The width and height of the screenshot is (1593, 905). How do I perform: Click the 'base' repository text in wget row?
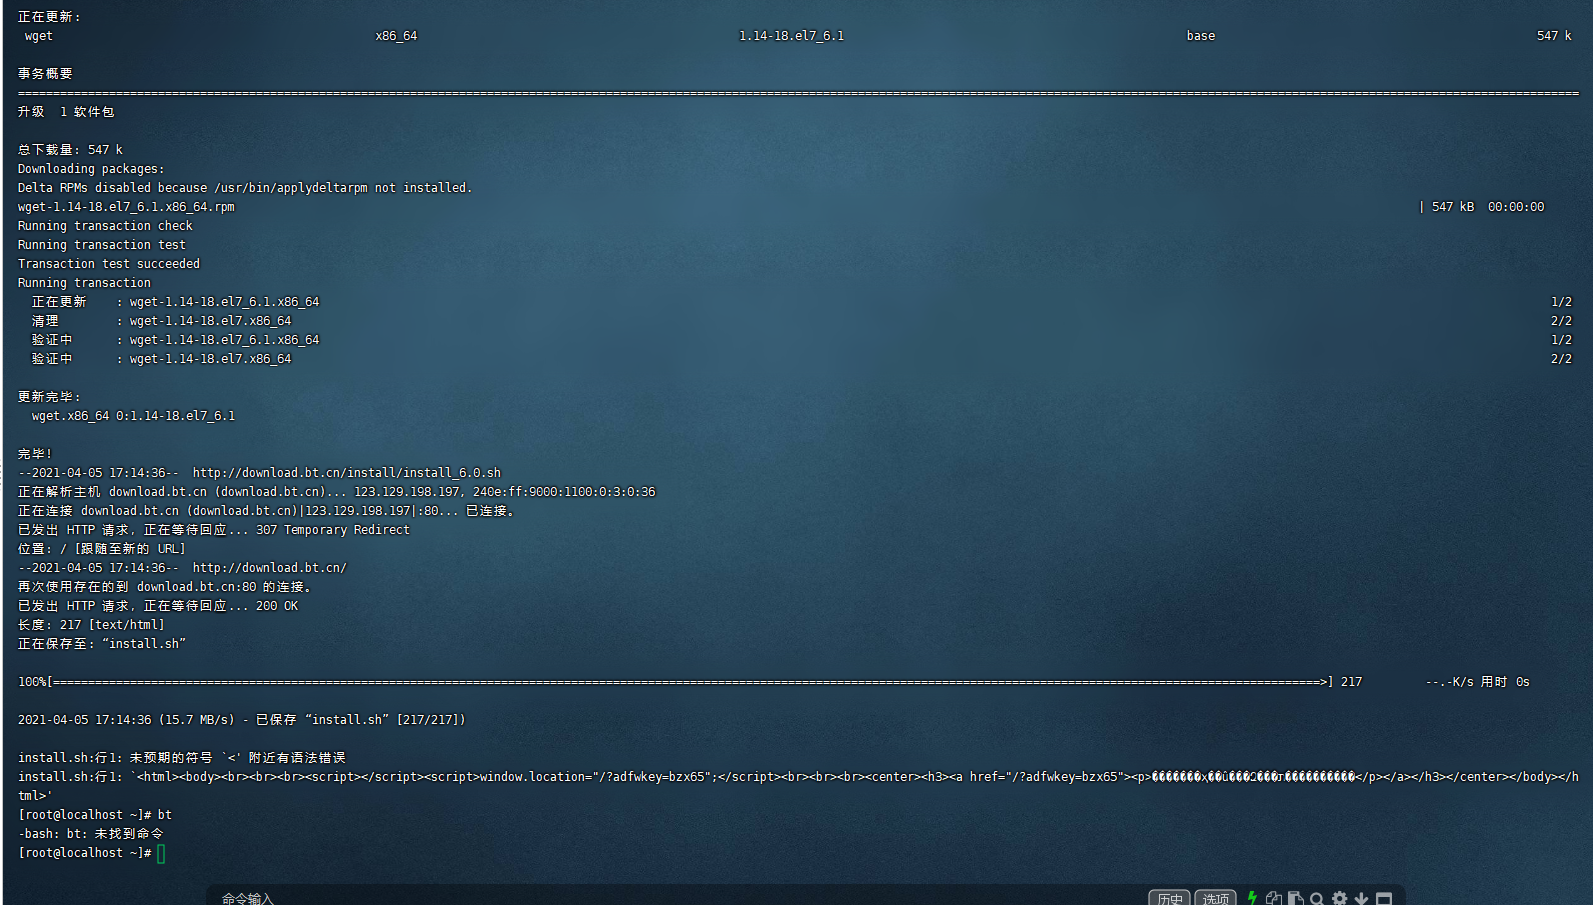[1201, 36]
